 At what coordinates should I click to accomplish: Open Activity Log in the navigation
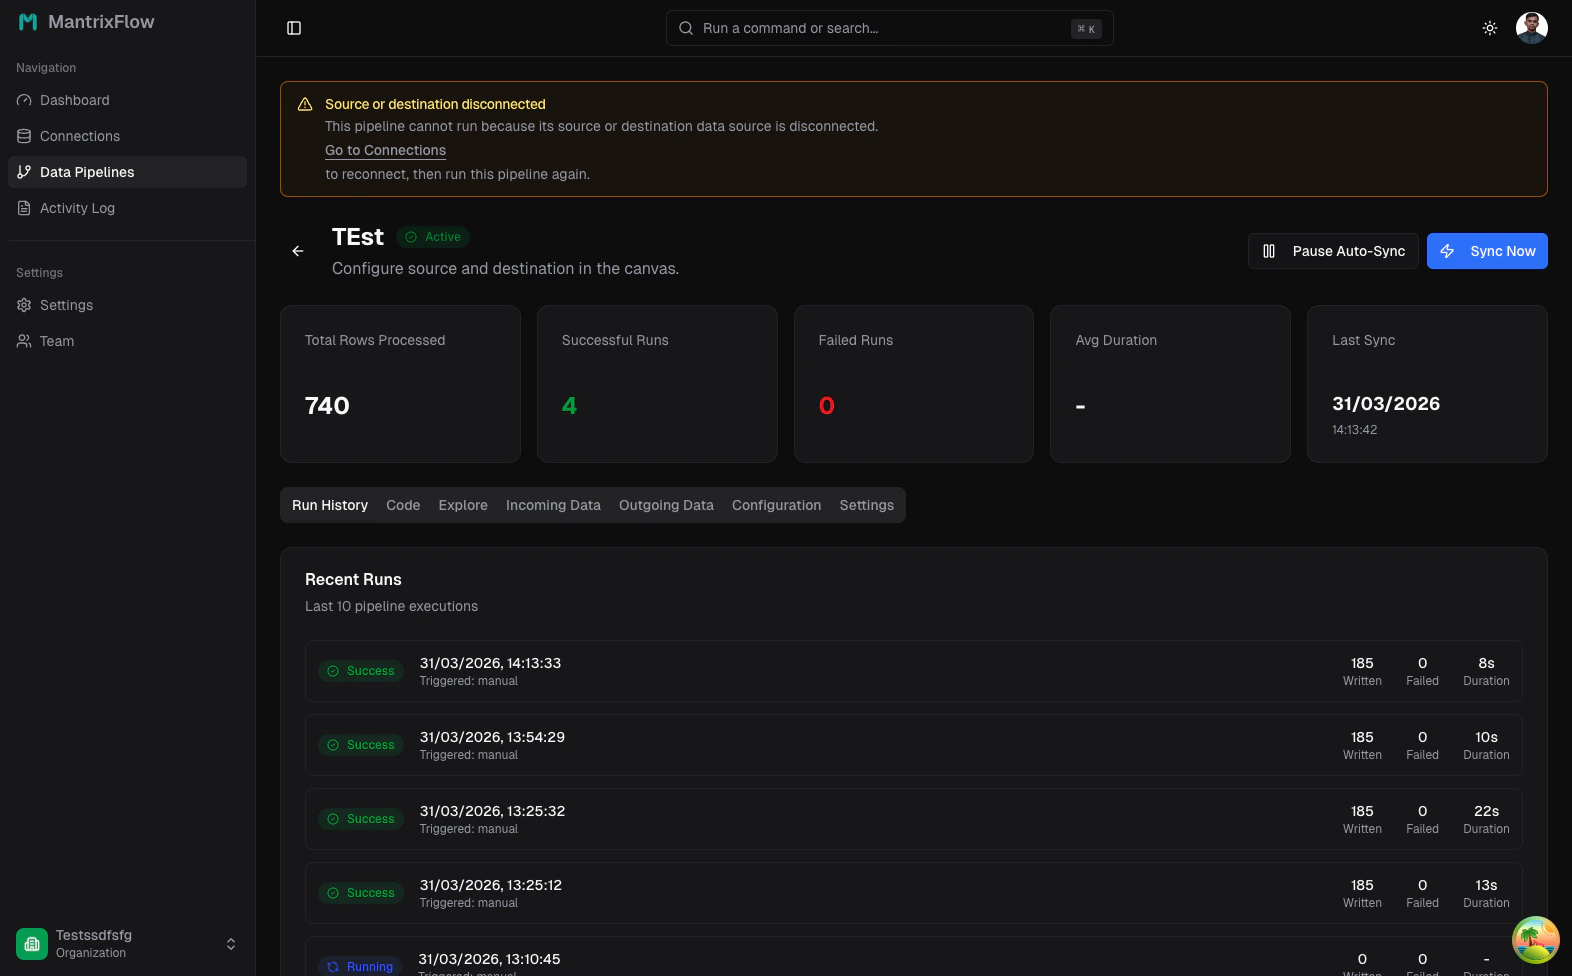click(127, 208)
